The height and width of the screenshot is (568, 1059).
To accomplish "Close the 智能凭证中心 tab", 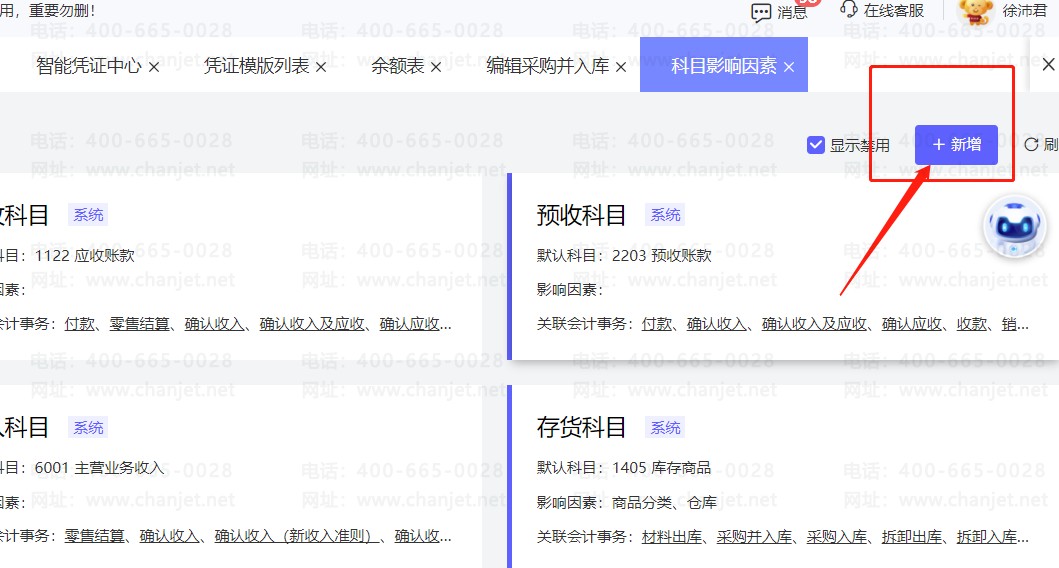I will pos(154,67).
